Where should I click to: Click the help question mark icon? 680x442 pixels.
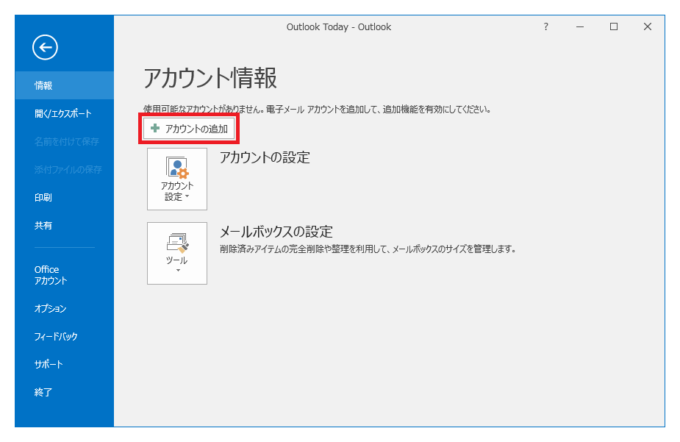tap(546, 27)
